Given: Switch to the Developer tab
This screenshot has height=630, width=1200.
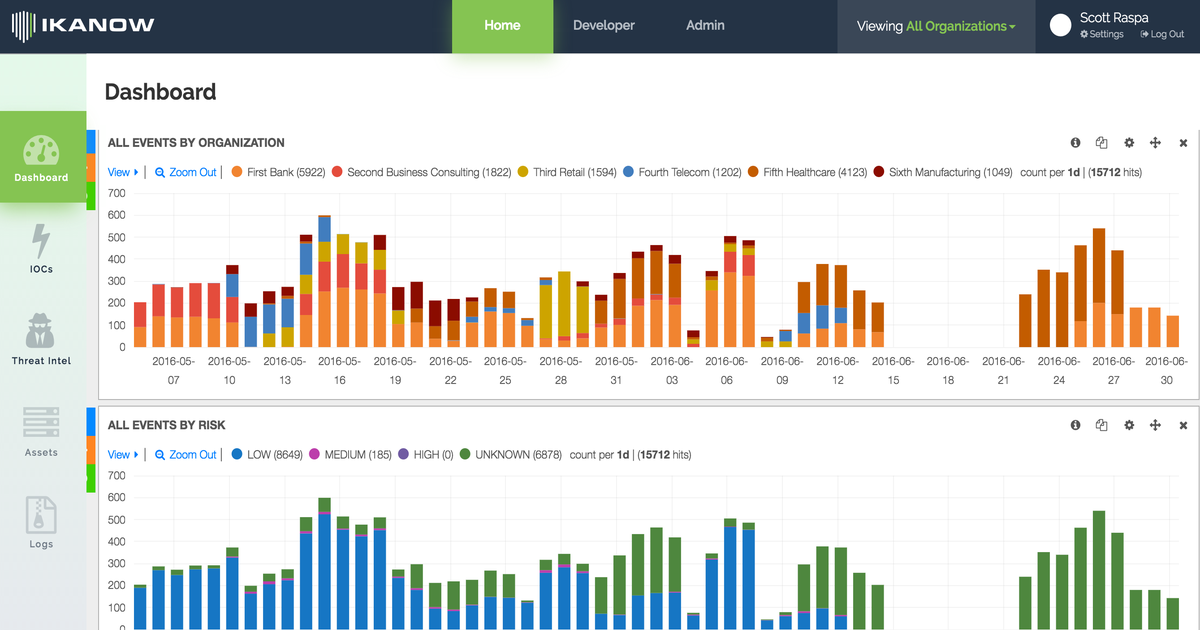Looking at the screenshot, I should [x=603, y=26].
